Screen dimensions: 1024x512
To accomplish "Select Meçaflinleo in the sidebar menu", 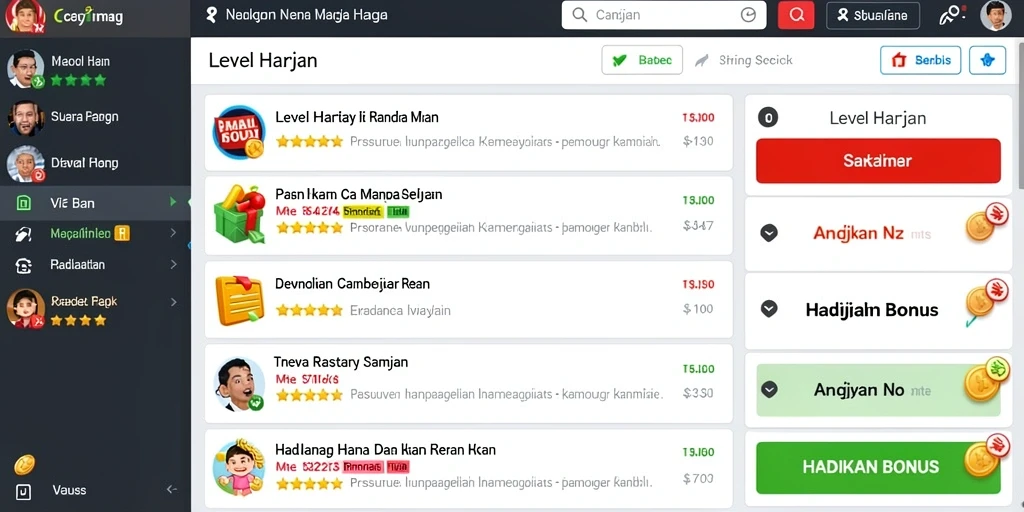I will [x=95, y=233].
